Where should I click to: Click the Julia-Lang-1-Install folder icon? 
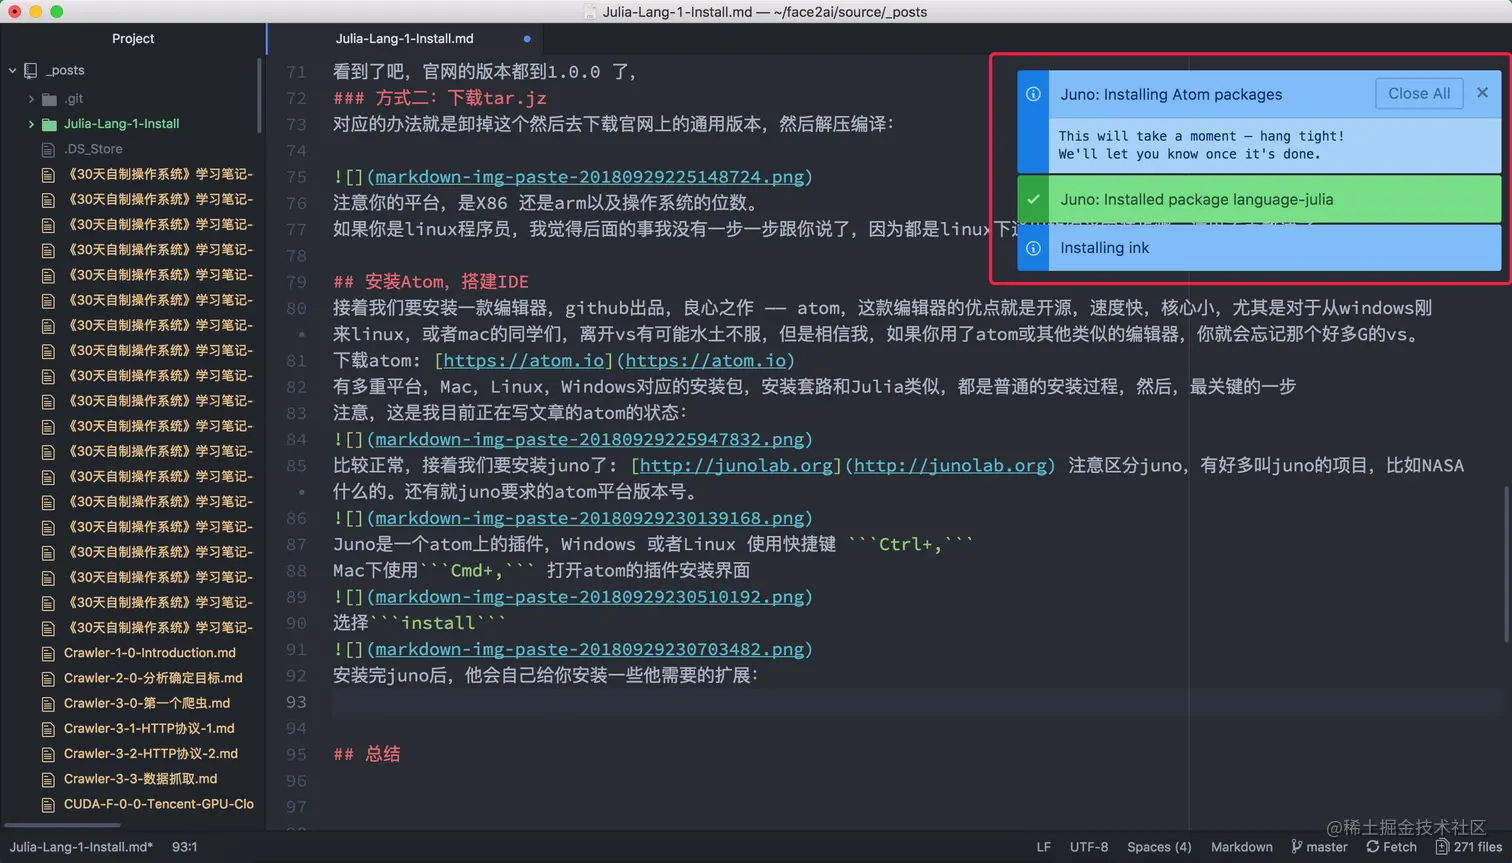click(49, 124)
